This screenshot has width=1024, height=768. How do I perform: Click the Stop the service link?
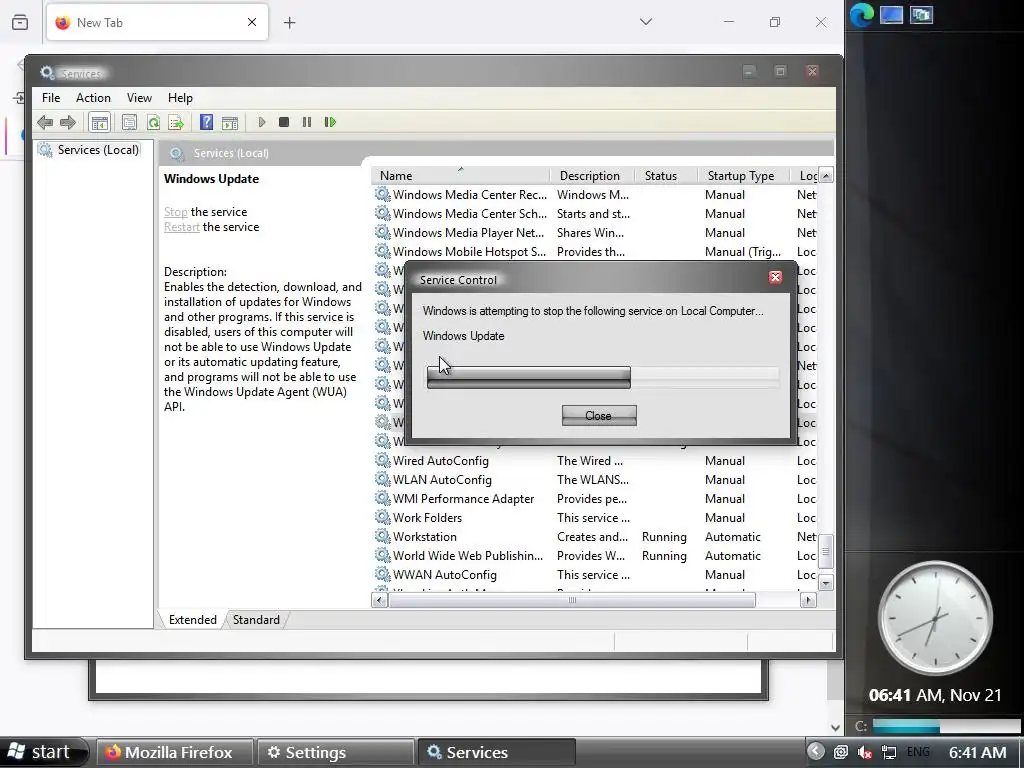point(176,212)
